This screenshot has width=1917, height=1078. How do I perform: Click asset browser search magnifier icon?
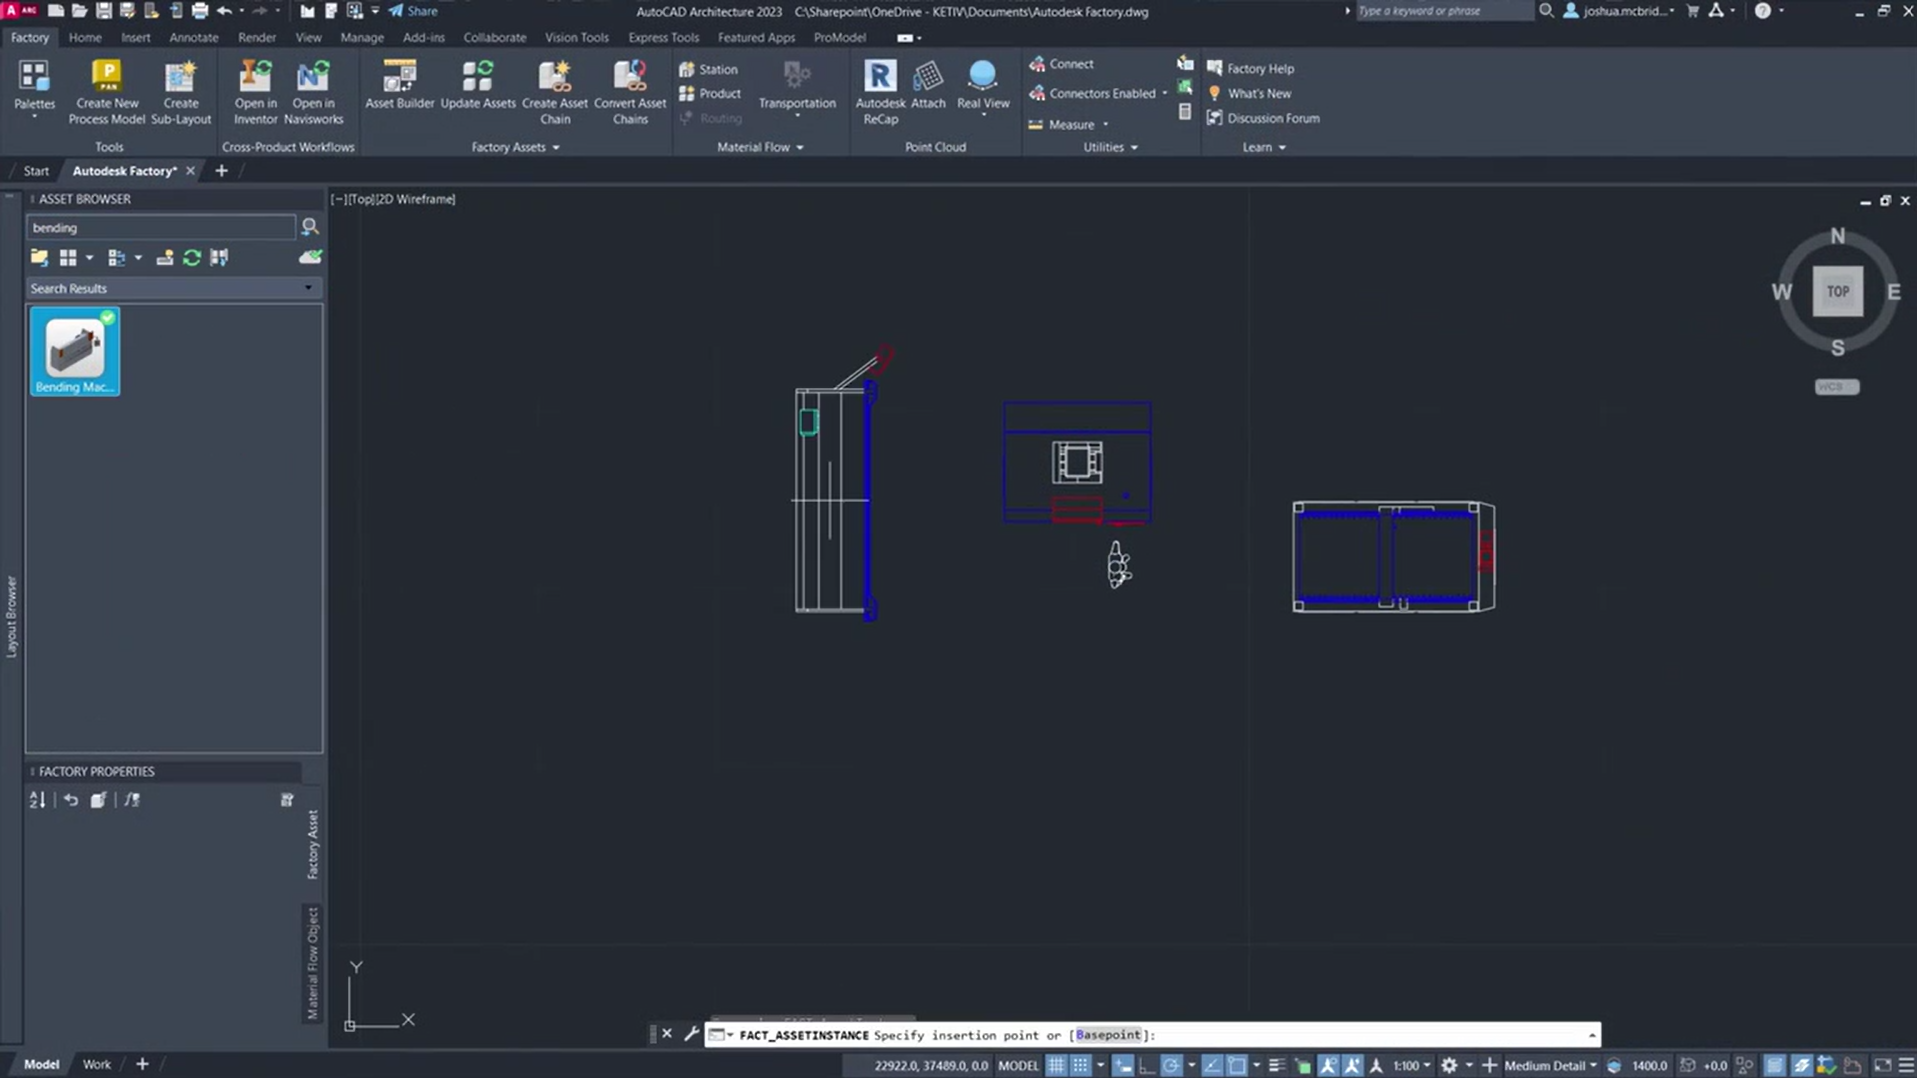tap(310, 227)
